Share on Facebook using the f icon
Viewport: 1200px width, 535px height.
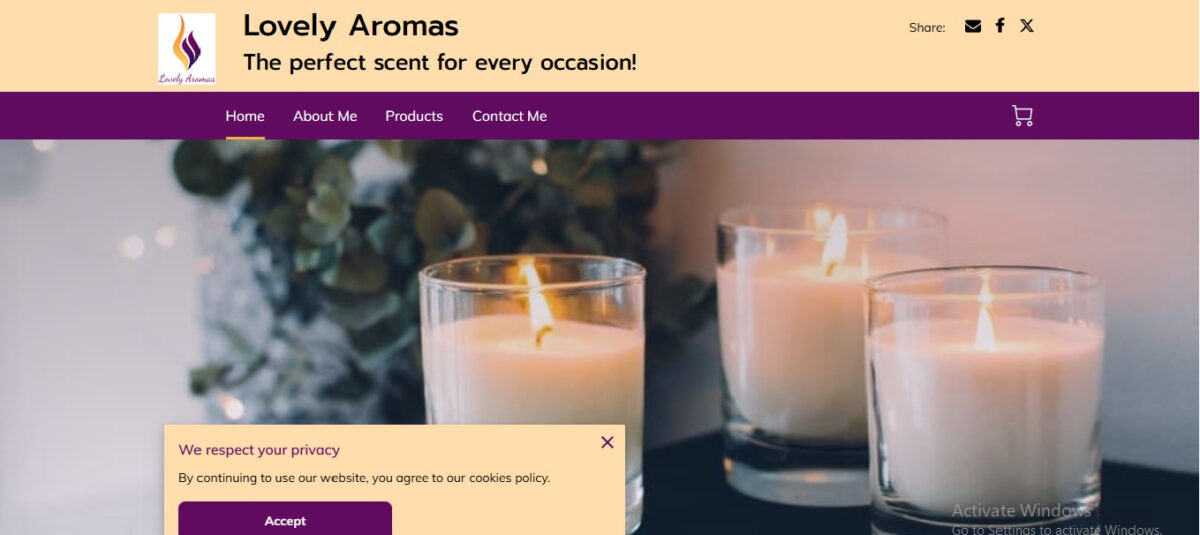pyautogui.click(x=999, y=26)
